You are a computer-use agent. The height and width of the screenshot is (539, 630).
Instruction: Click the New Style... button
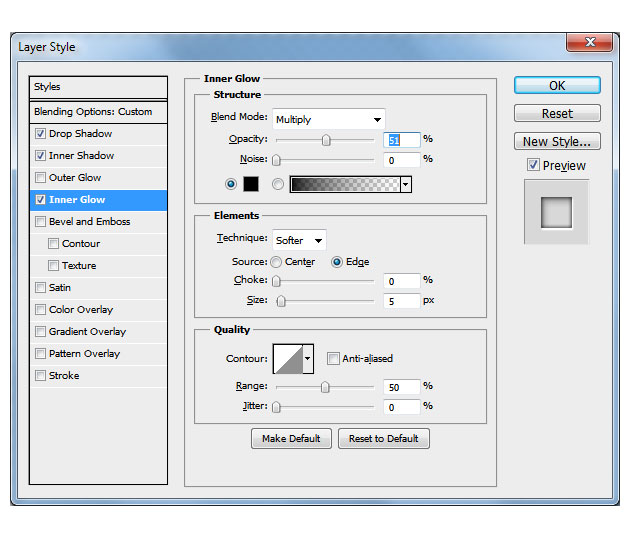[557, 141]
